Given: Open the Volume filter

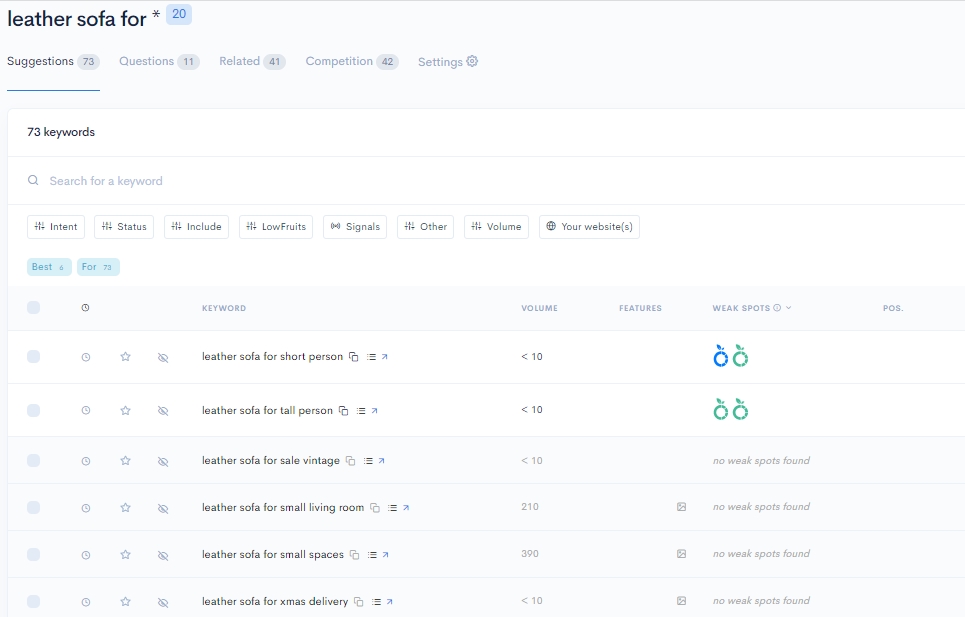Looking at the screenshot, I should (497, 226).
